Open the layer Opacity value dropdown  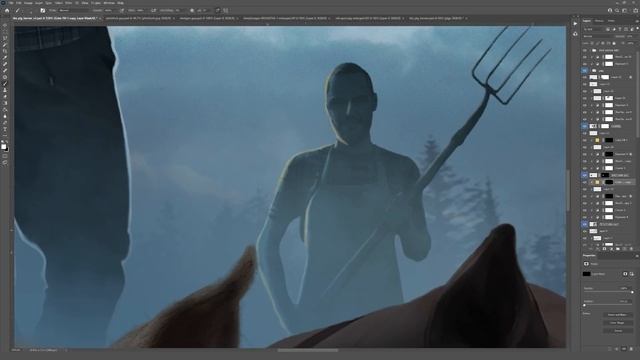pyautogui.click(x=631, y=36)
